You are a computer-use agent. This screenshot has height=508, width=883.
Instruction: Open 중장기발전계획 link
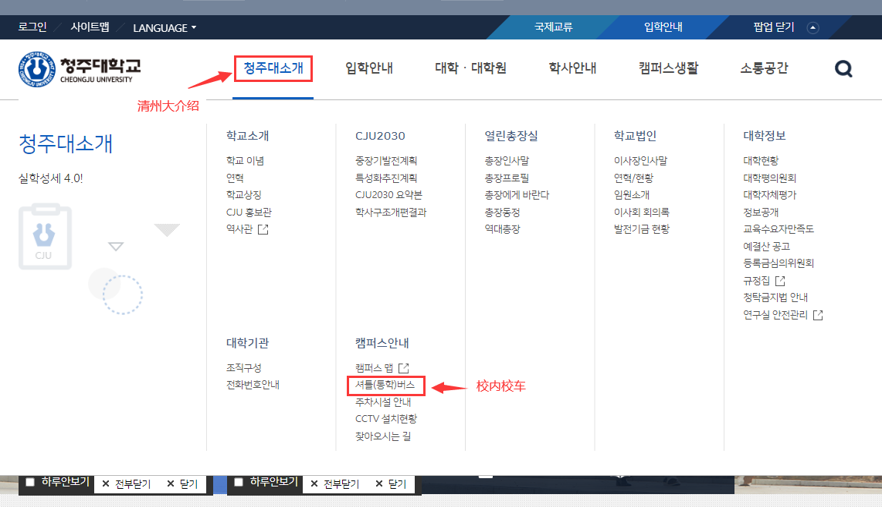click(386, 161)
